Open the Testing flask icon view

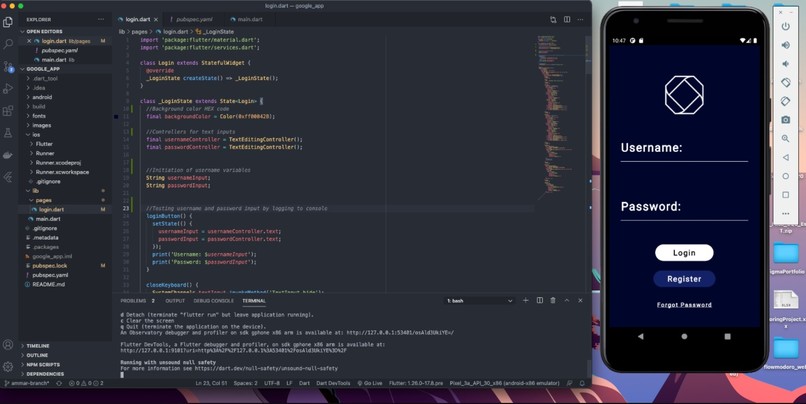[x=8, y=133]
